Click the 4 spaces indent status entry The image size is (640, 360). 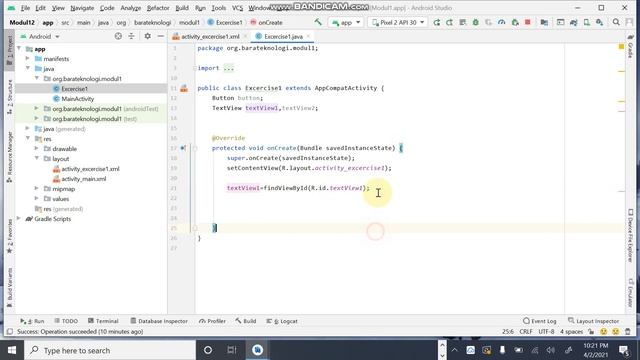[x=571, y=332]
